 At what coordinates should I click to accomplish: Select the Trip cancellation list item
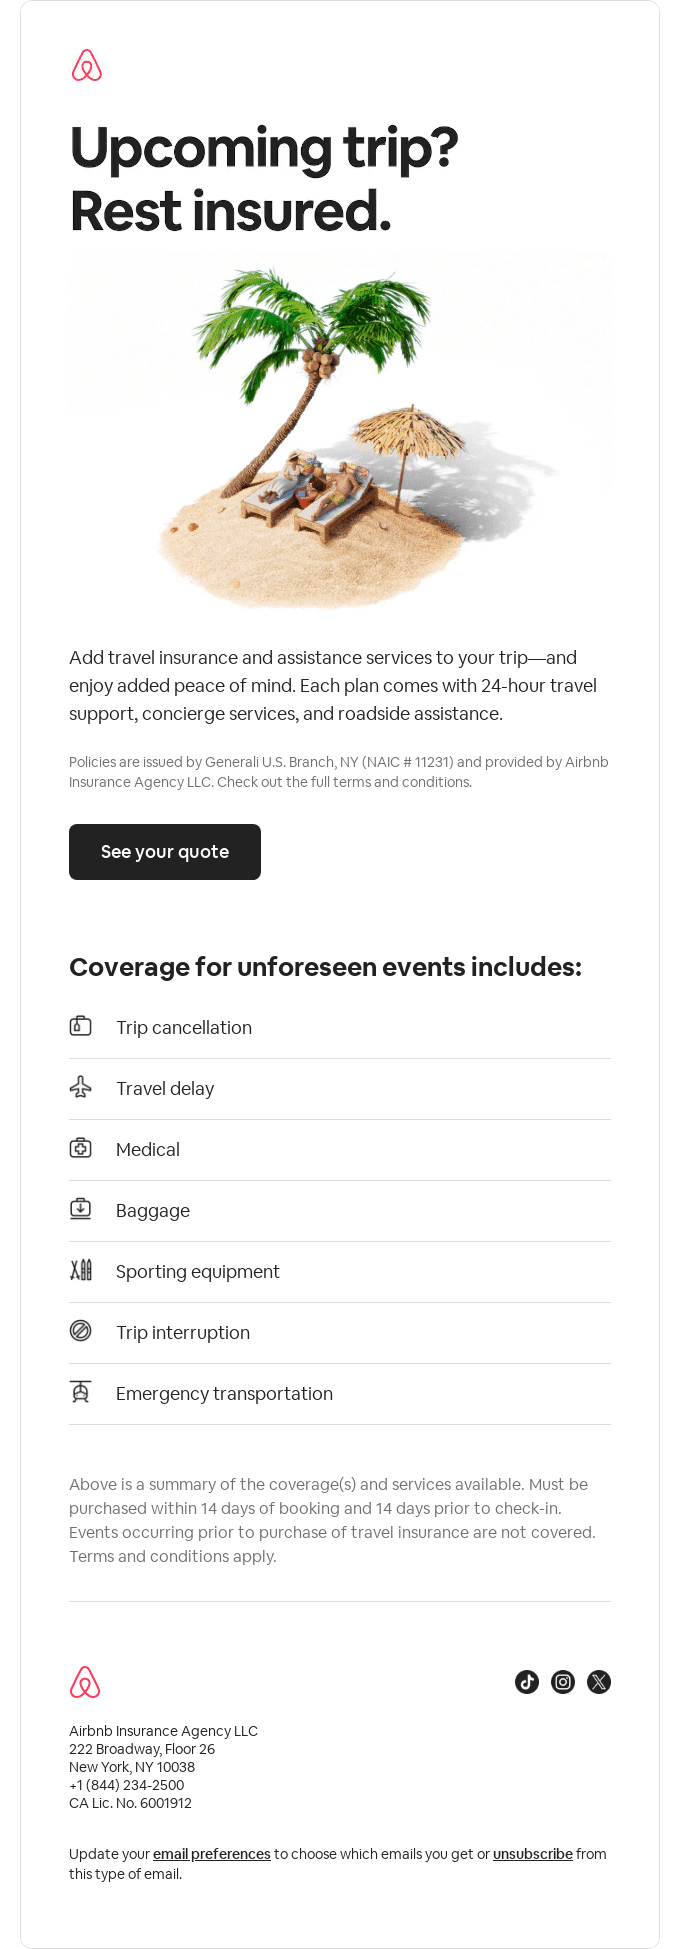[x=340, y=1028]
